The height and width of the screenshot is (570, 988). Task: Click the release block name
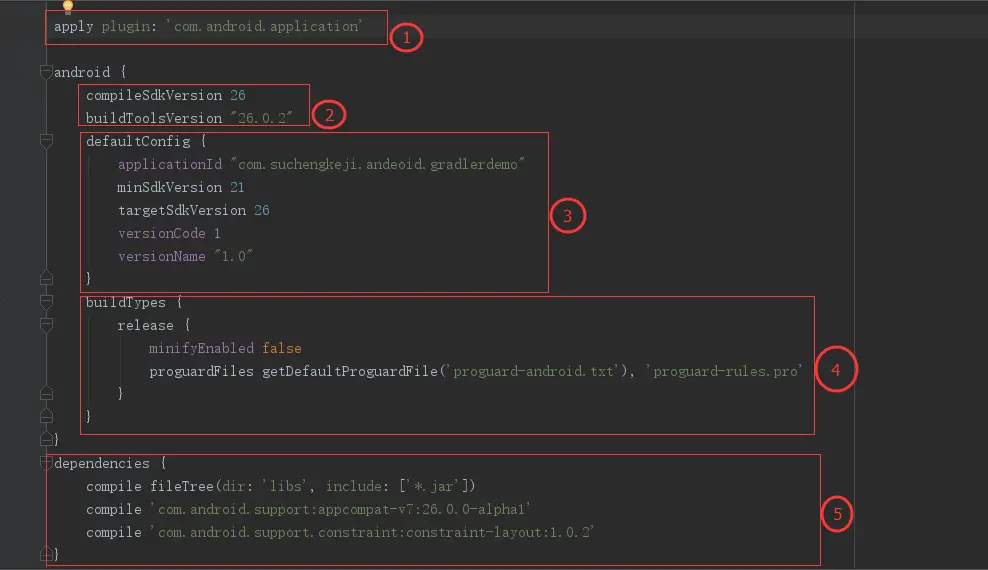pos(145,325)
